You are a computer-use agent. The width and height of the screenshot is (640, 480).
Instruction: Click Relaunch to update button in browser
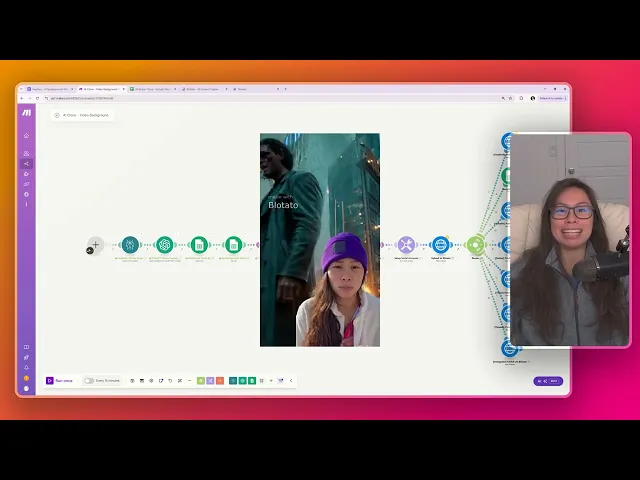click(x=552, y=98)
